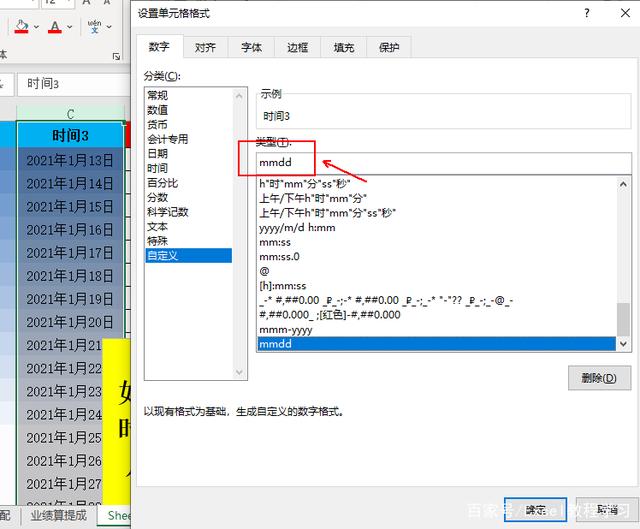Click category list scroll up arrow

[x=239, y=96]
